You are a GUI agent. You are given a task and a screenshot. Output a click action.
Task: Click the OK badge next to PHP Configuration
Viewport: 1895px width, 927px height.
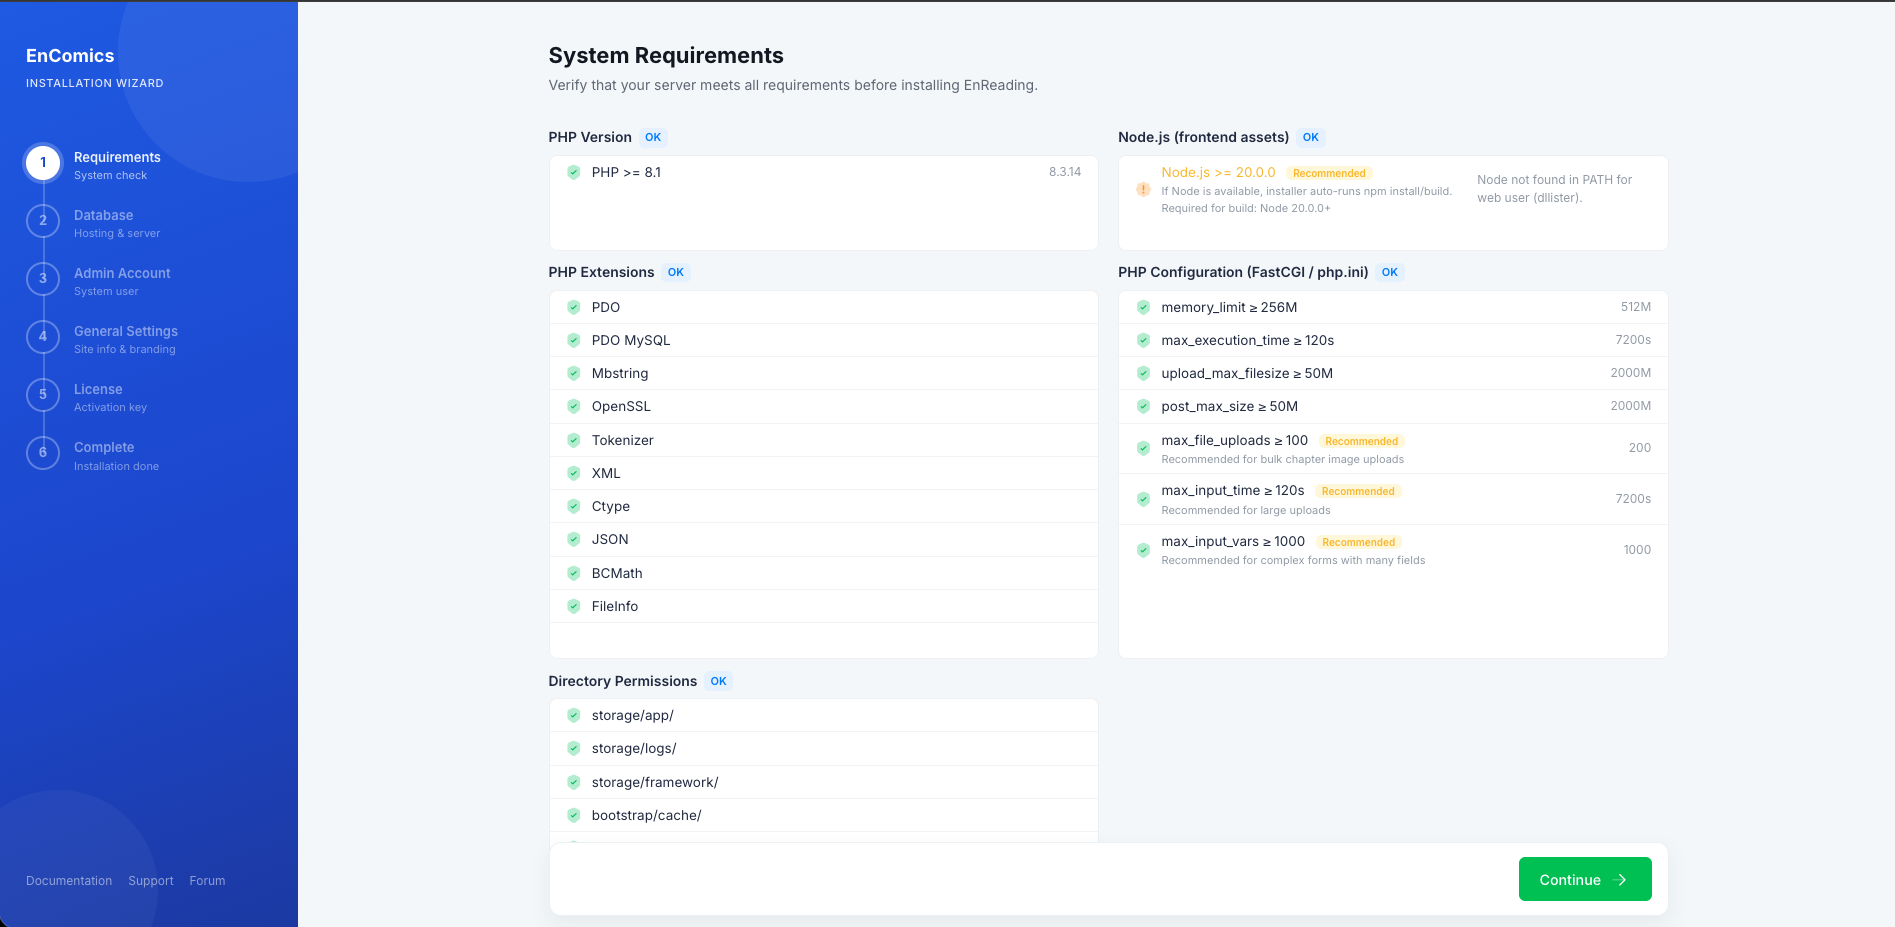pos(1390,272)
